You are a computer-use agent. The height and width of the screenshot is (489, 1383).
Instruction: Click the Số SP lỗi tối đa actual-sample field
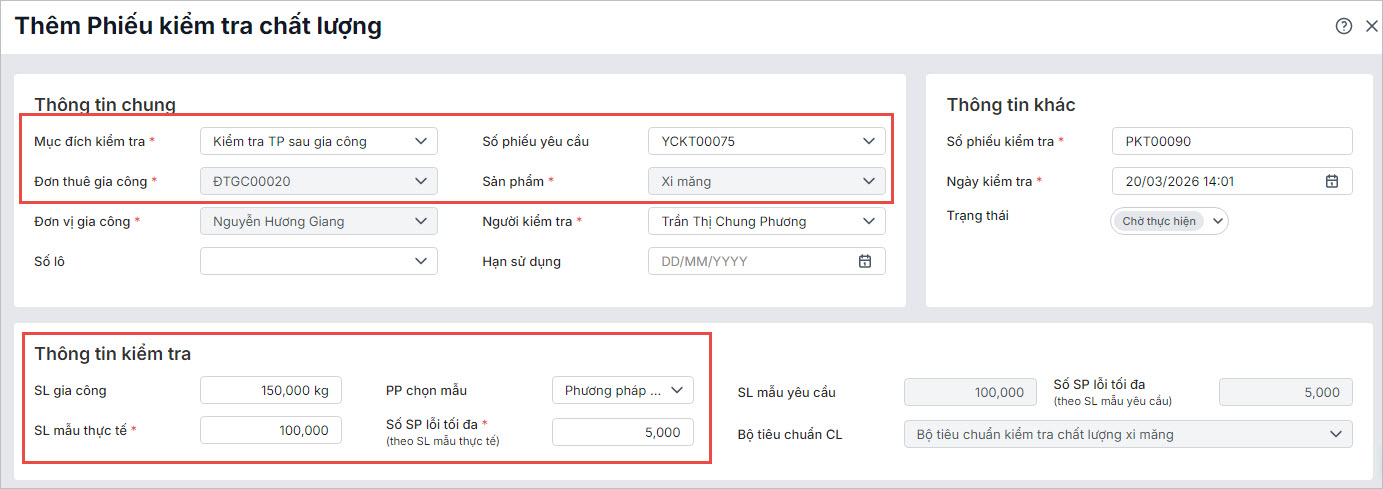tap(621, 432)
